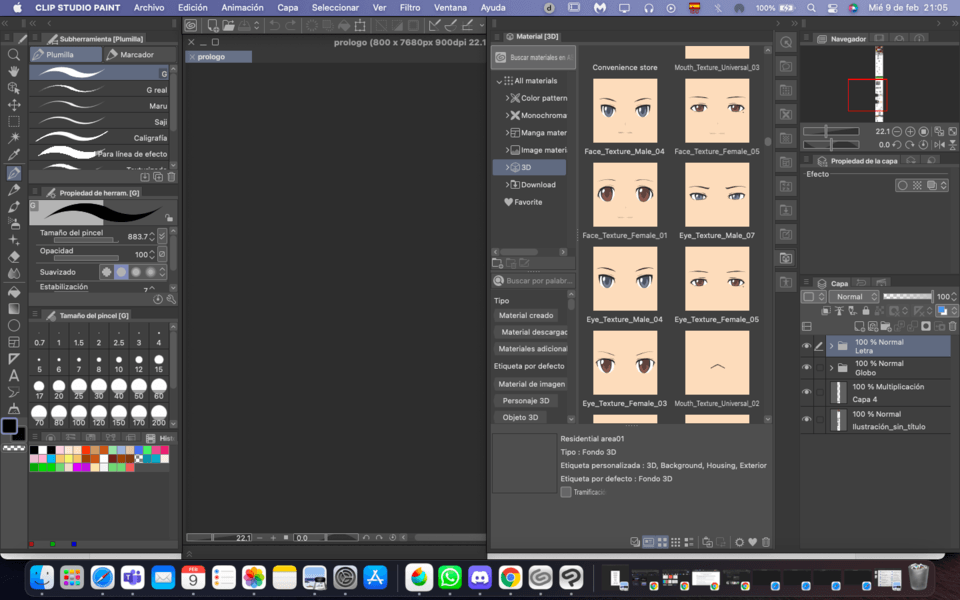Click the Material creado tag button
The image size is (960, 600).
(x=526, y=315)
